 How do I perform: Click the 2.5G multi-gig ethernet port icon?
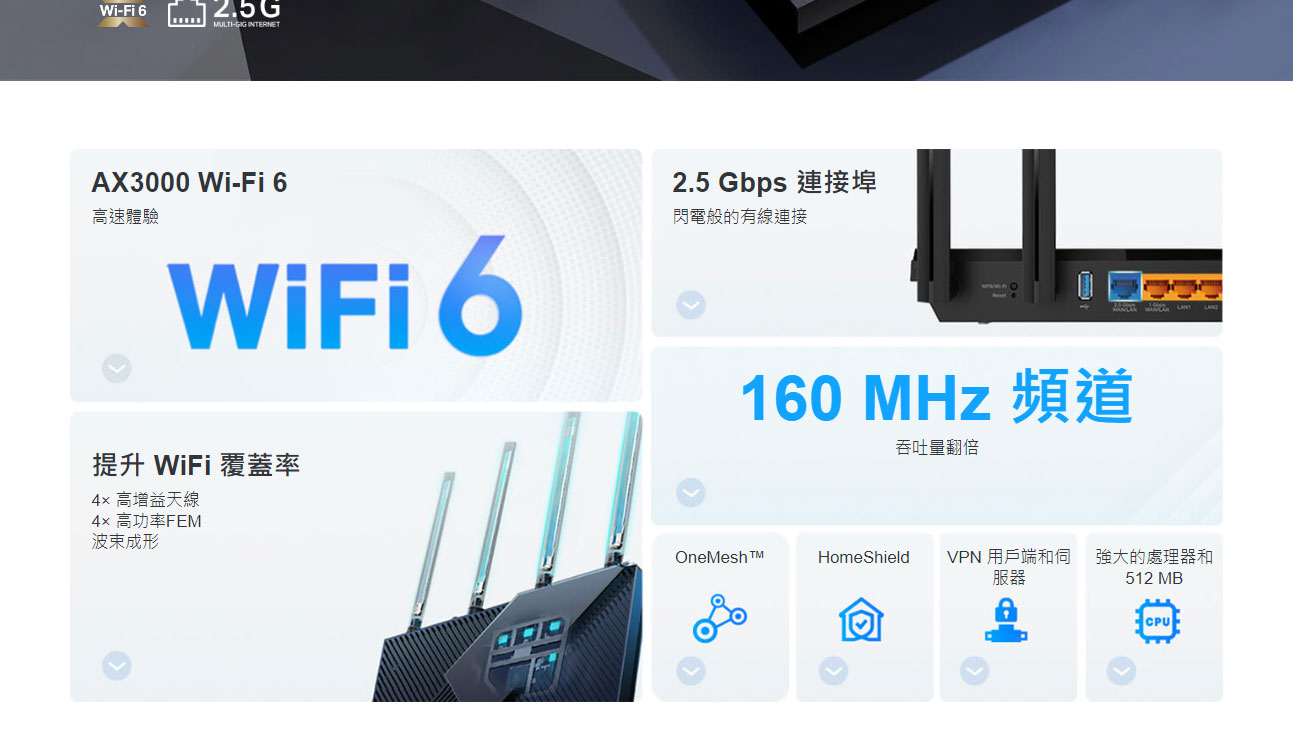coord(187,13)
